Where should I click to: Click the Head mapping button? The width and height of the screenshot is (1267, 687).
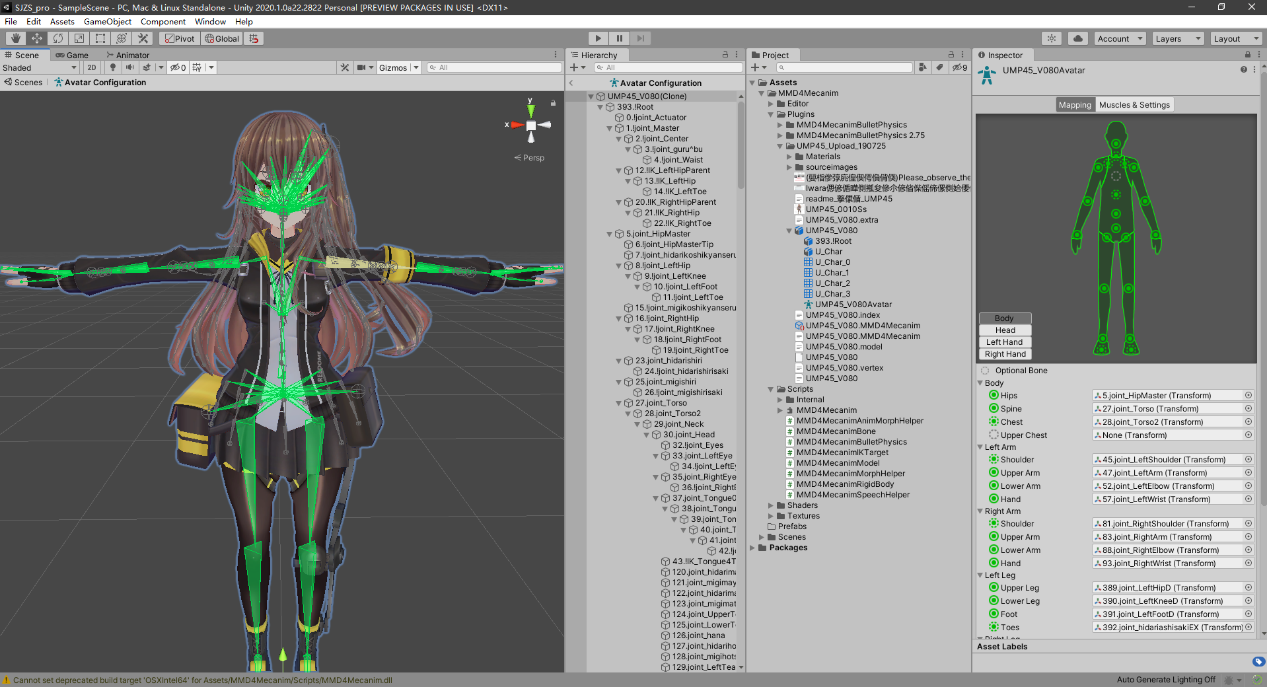tap(1005, 330)
